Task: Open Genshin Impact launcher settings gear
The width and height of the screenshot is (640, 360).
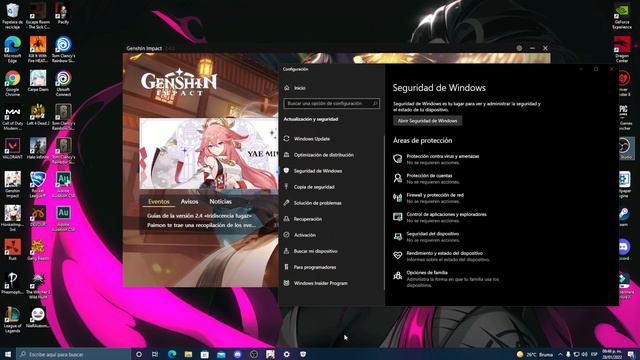Action: (x=519, y=48)
